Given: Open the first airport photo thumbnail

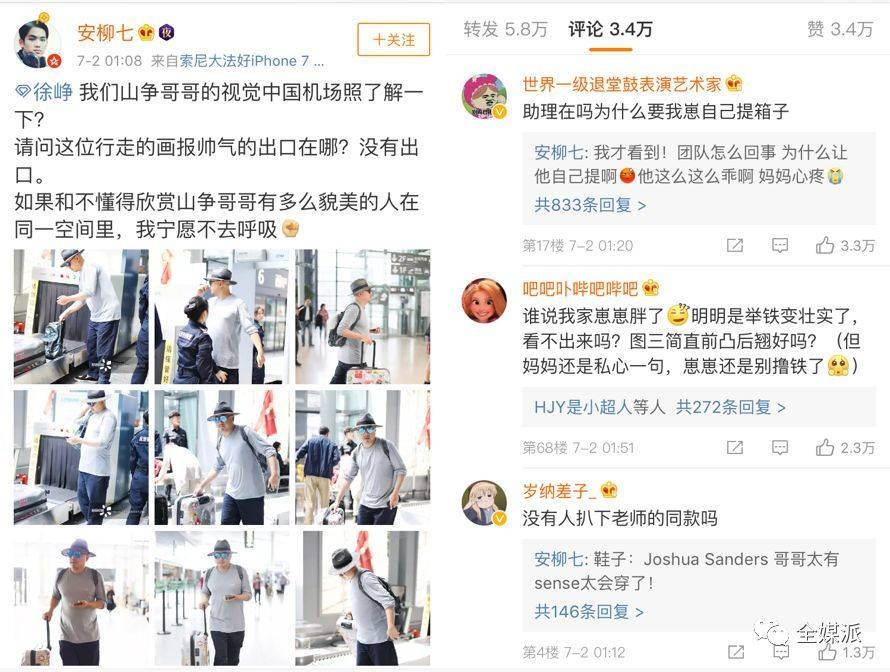Looking at the screenshot, I should point(81,316).
